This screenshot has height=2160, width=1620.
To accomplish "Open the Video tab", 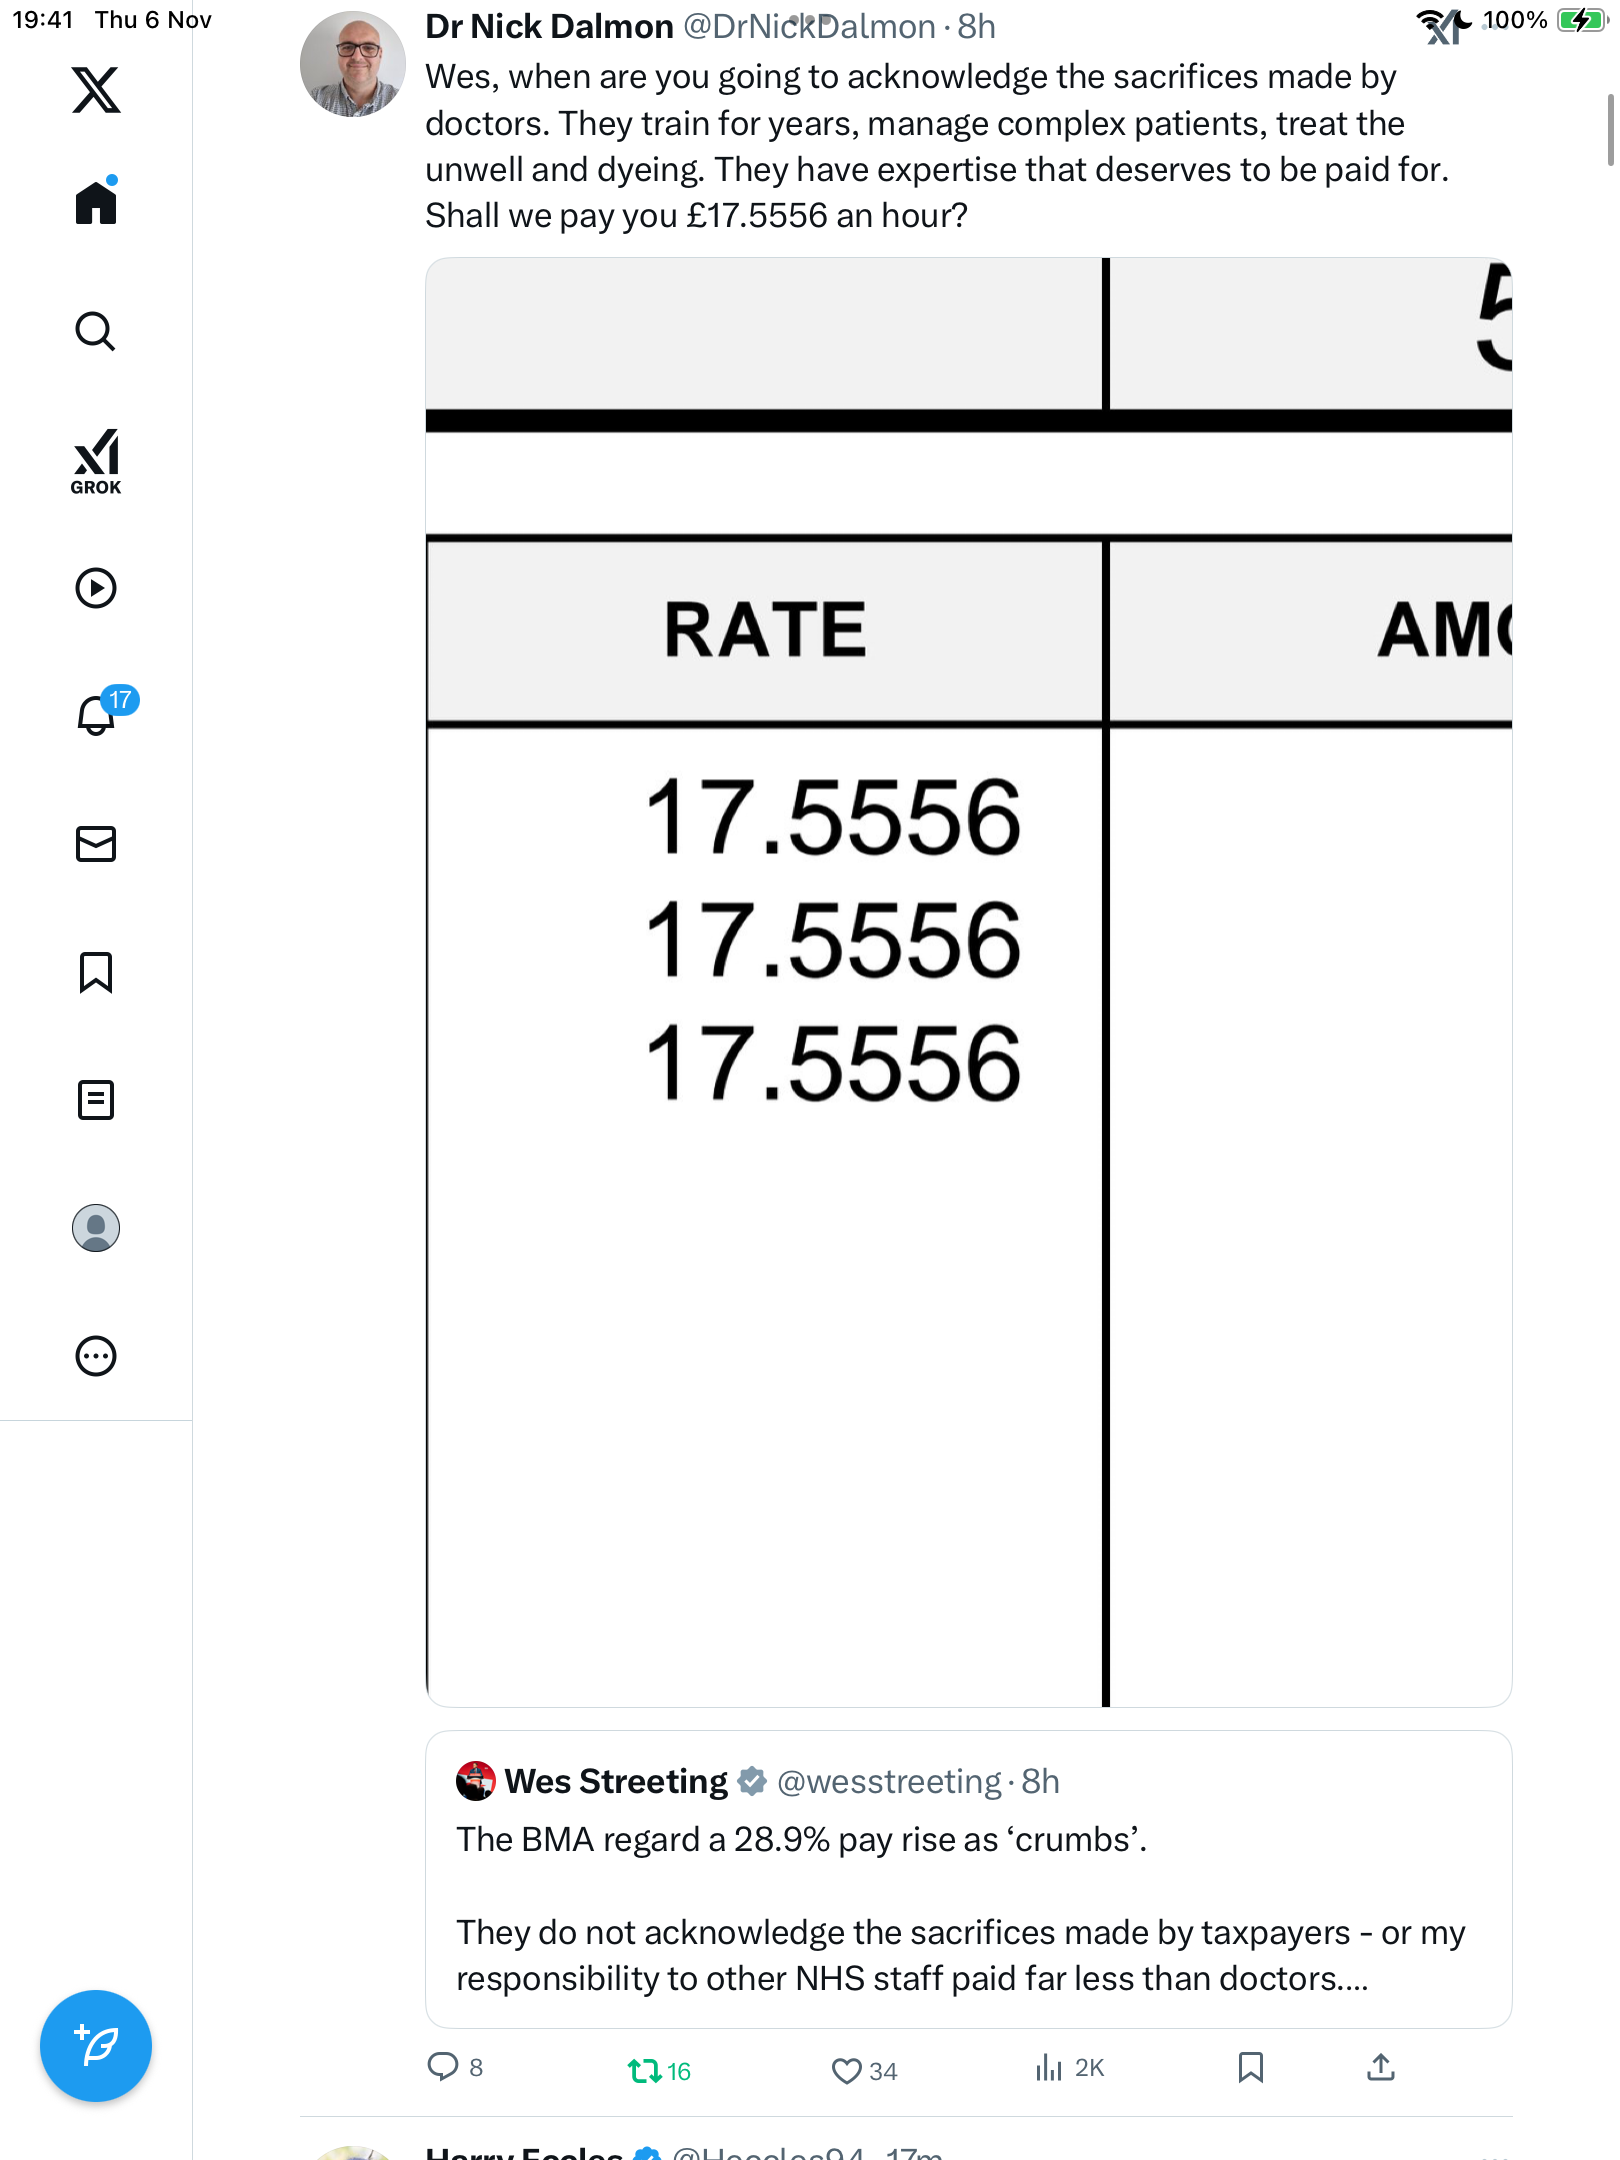I will coord(96,588).
